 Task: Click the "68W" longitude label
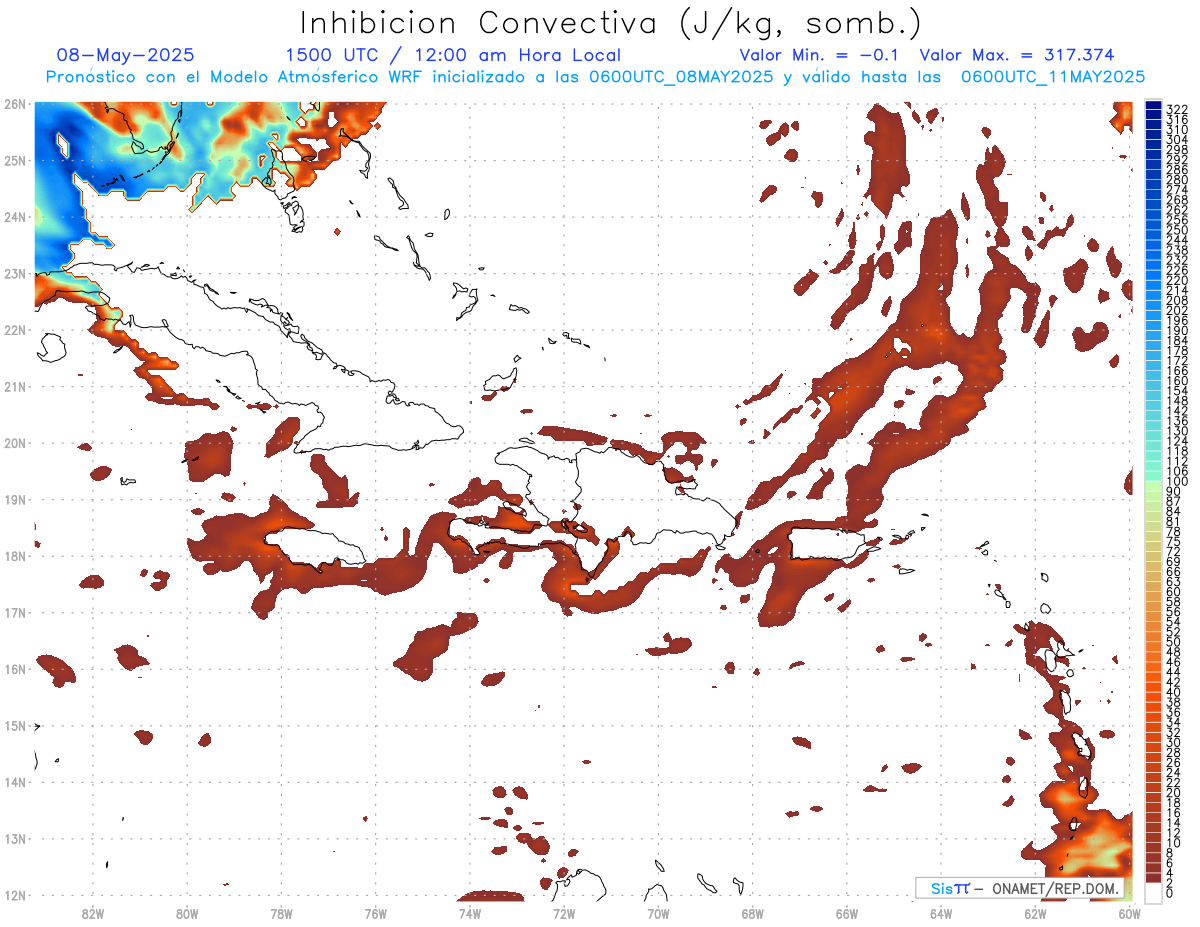pos(752,913)
